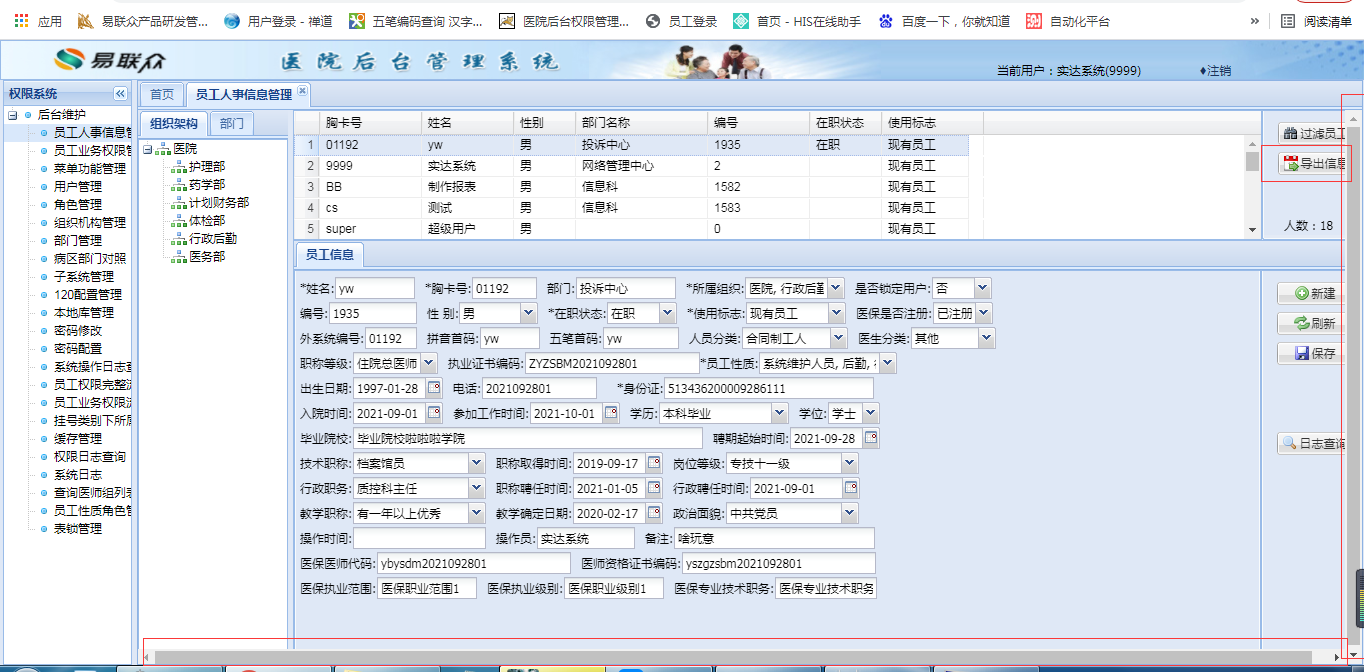The height and width of the screenshot is (672, 1364).
Task: Collapse the 医院 organization tree node
Action: pyautogui.click(x=148, y=149)
